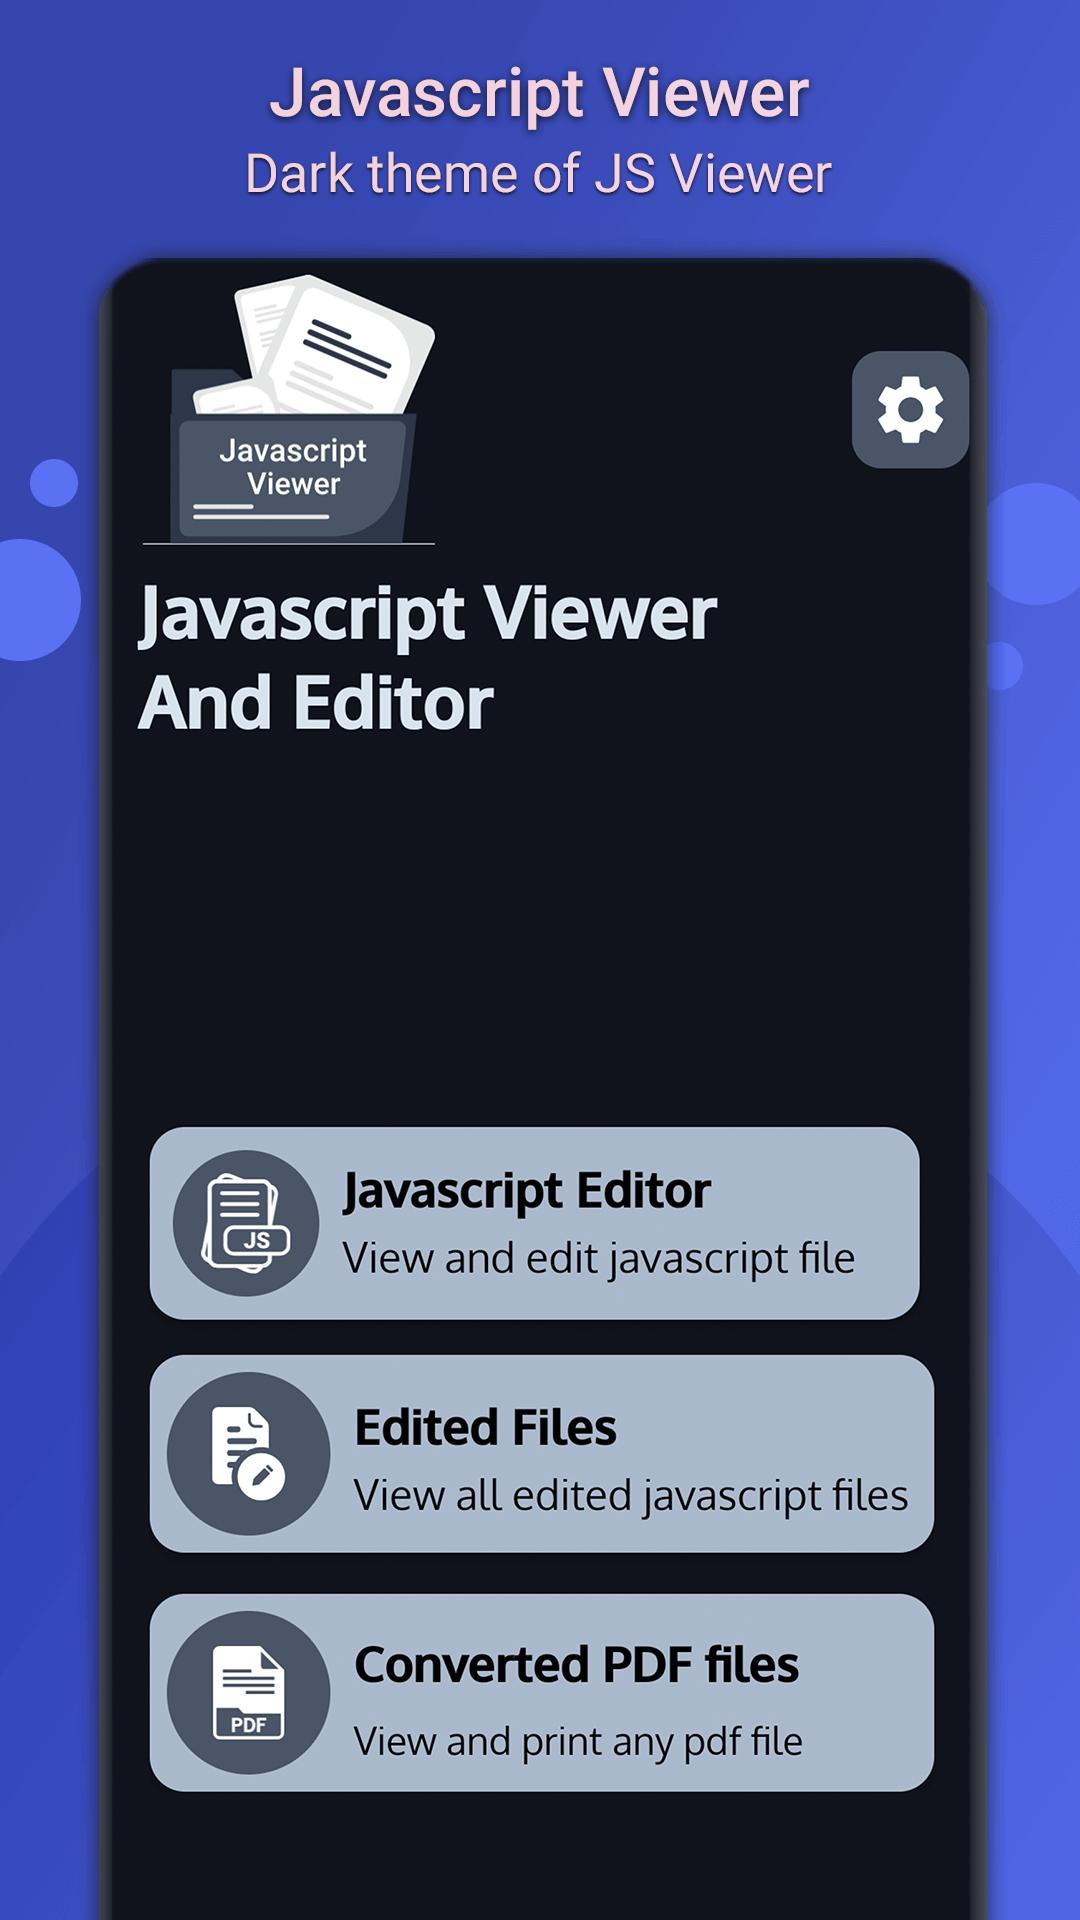
Task: Click the JS document icon
Action: (x=246, y=1223)
